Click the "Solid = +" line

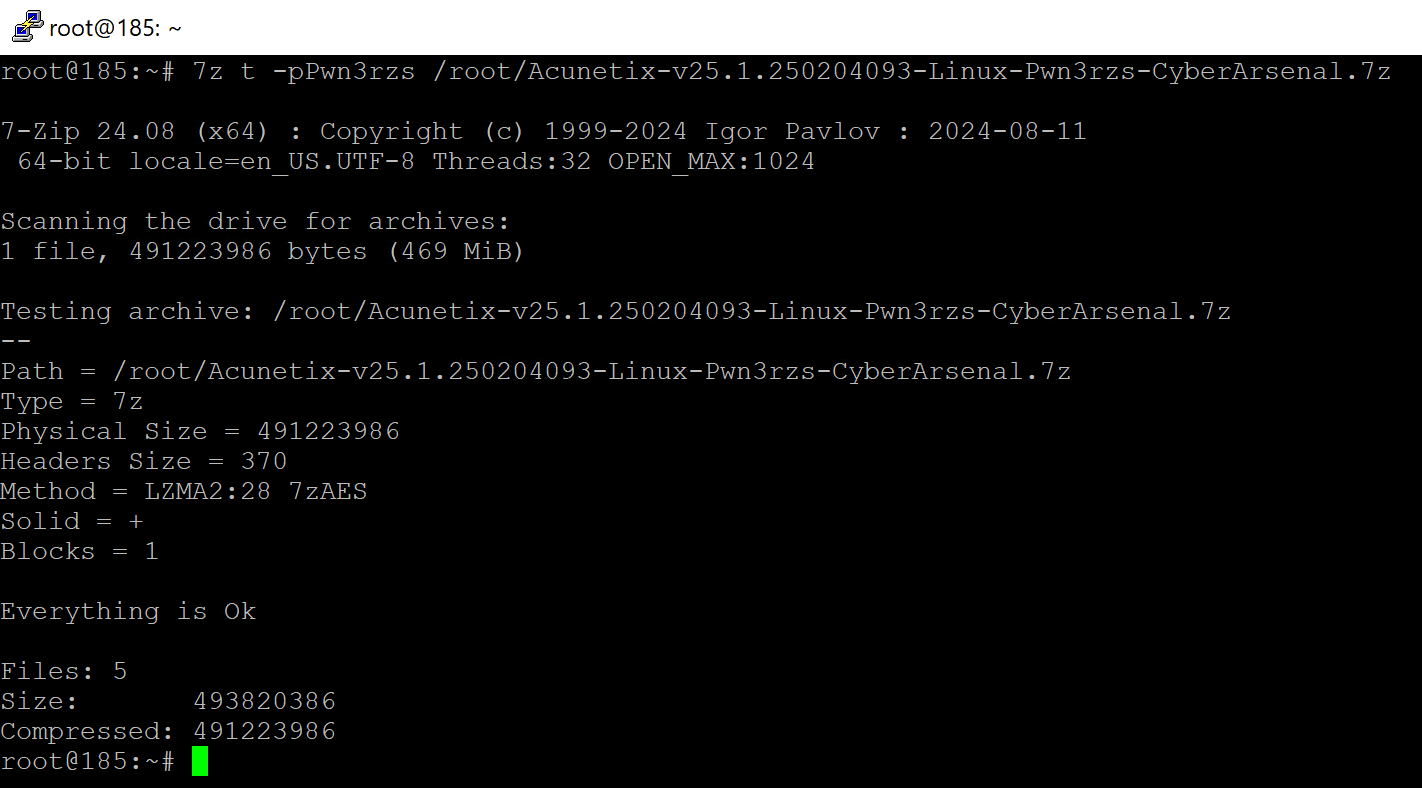click(72, 522)
